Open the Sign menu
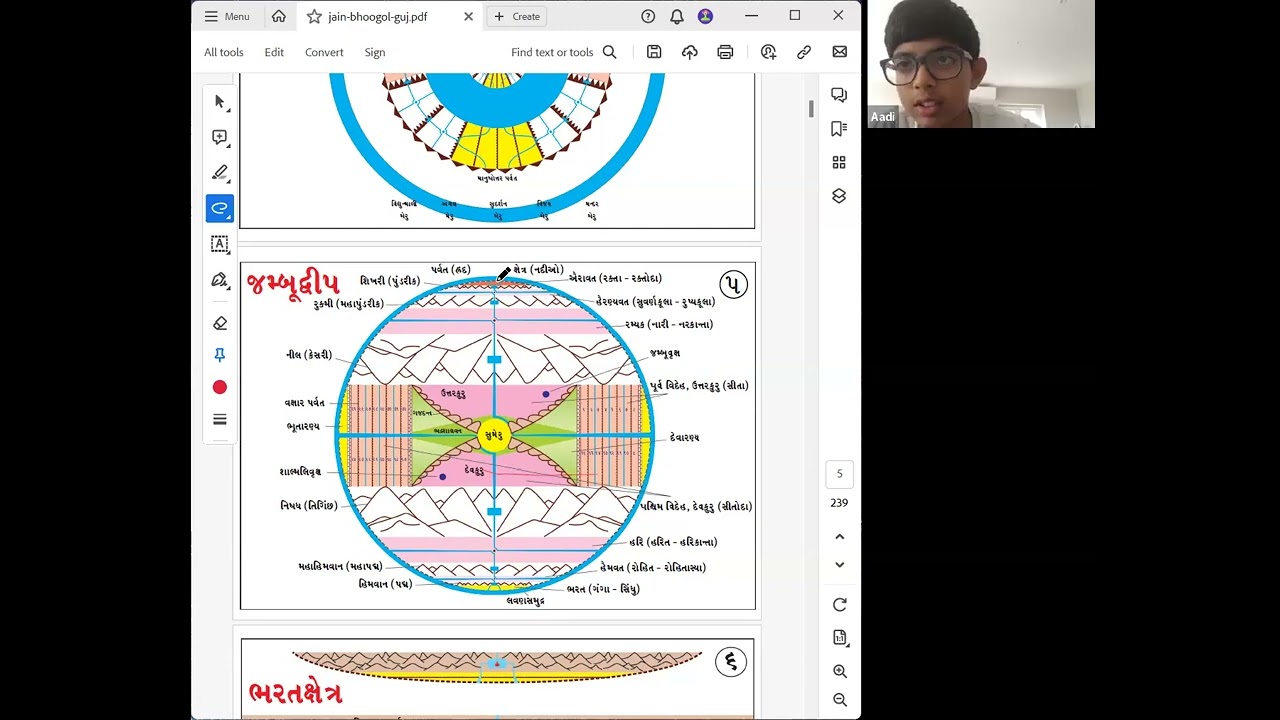Image resolution: width=1280 pixels, height=720 pixels. point(375,52)
